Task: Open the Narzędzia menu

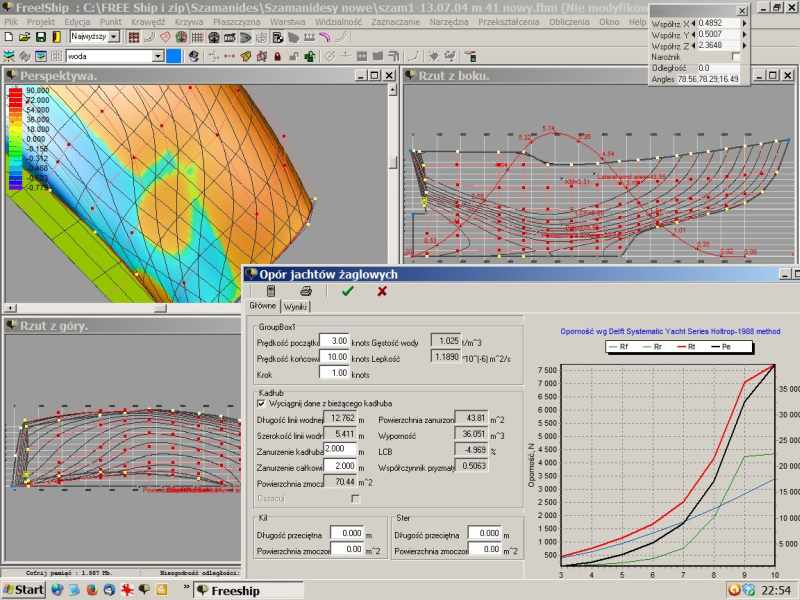Action: pos(449,22)
